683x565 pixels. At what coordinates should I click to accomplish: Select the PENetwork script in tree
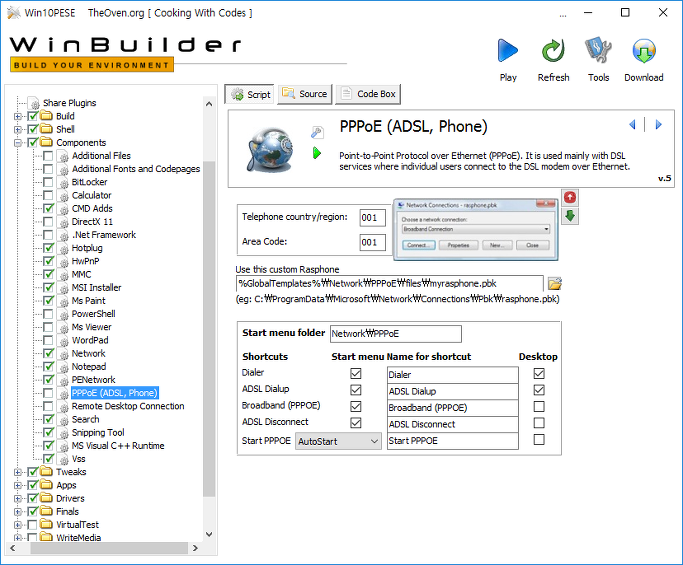point(93,380)
